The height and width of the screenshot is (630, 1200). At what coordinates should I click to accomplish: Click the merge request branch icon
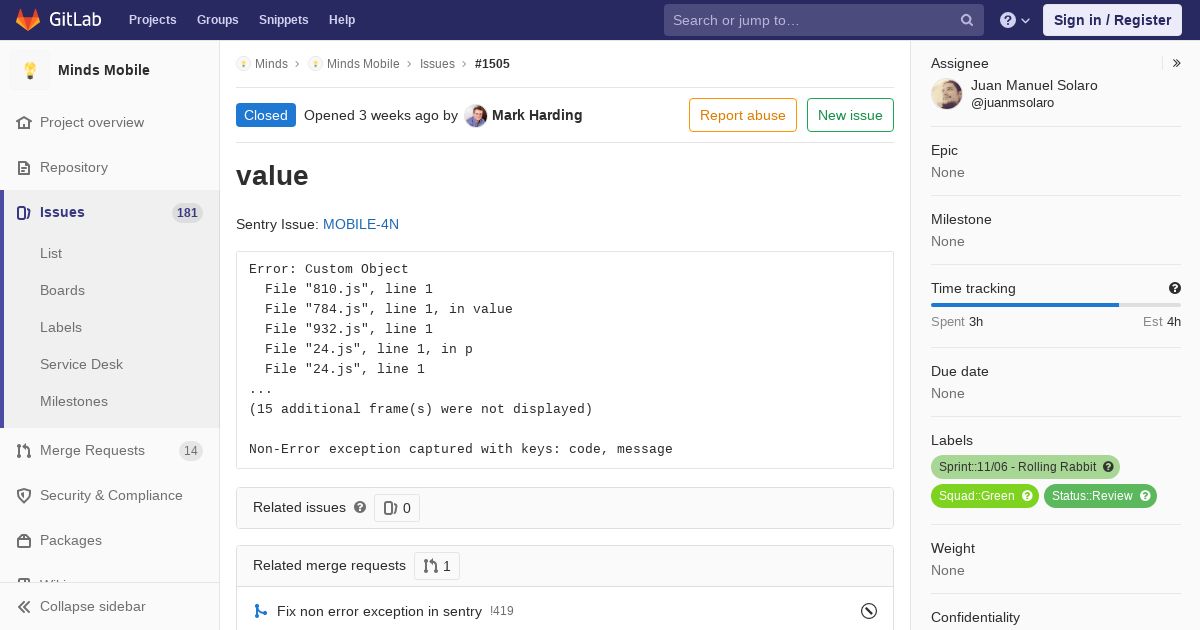[260, 611]
